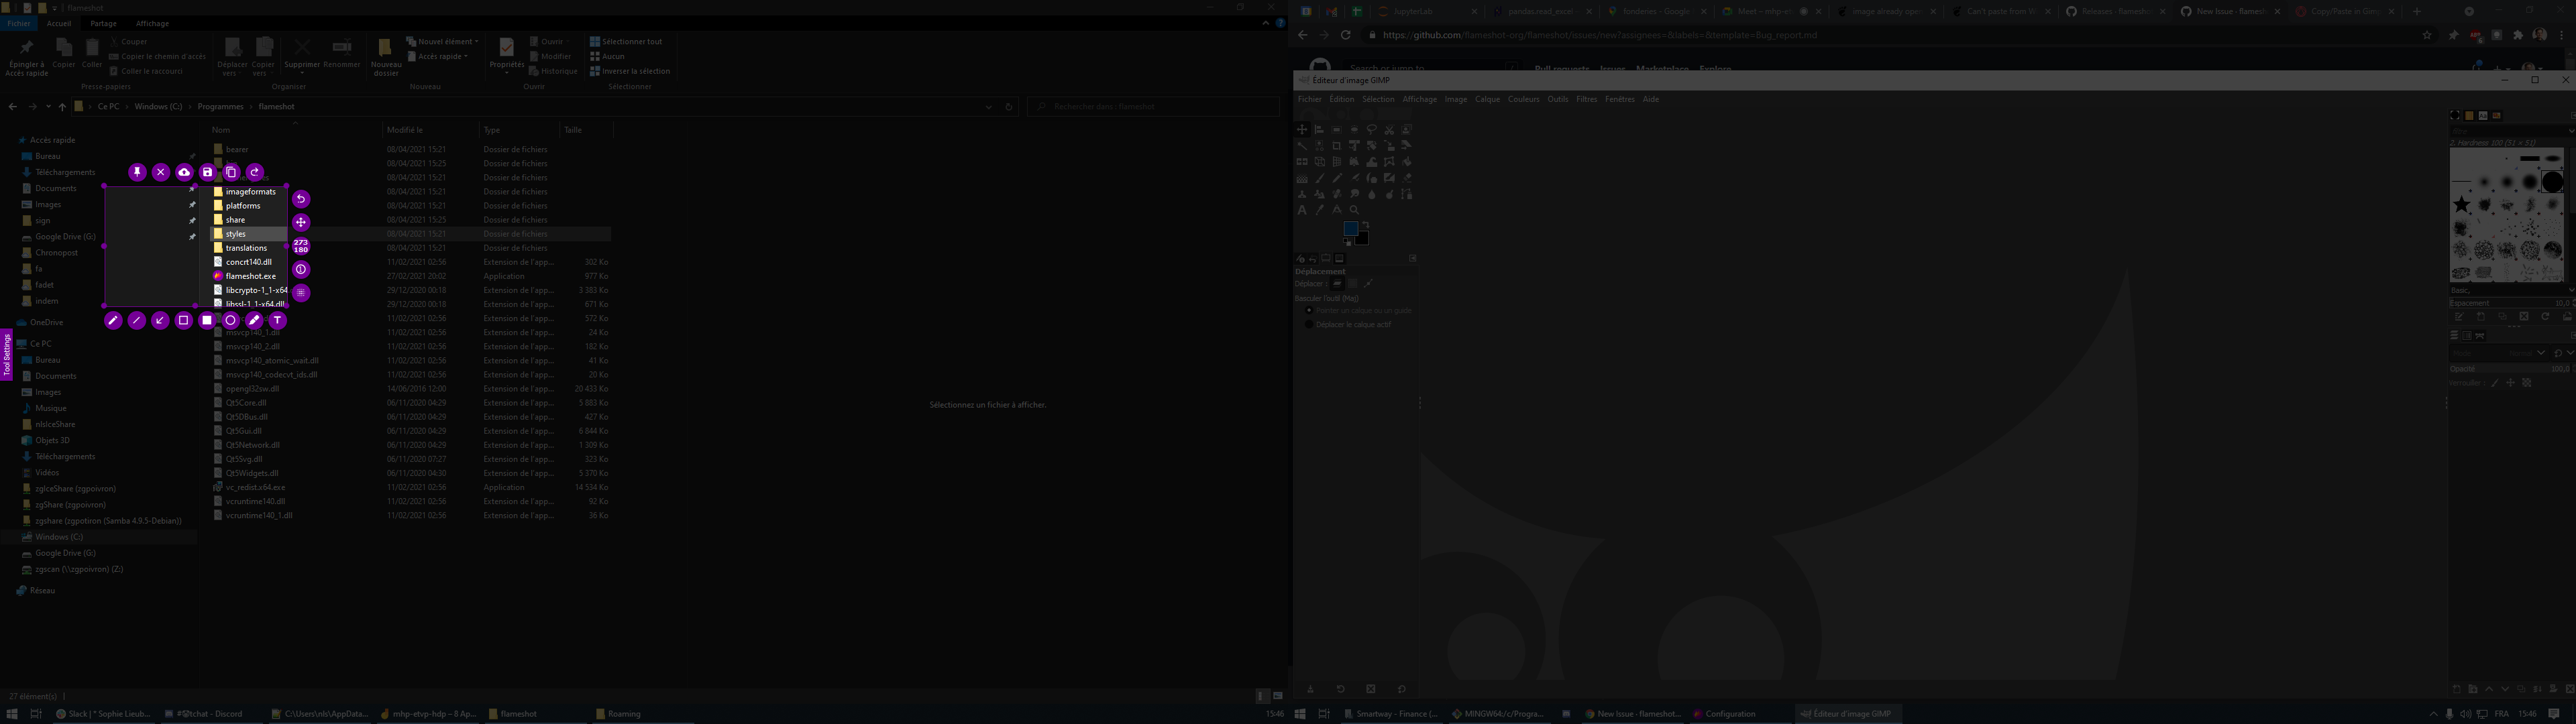This screenshot has width=2576, height=724.
Task: Click flameshot.exe in the file list
Action: click(251, 276)
